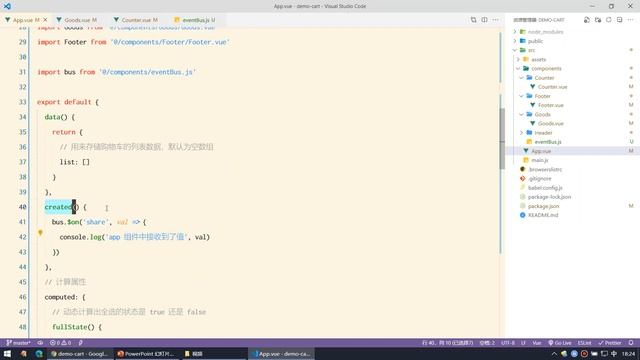The image size is (640, 360).
Task: Change UTF-8 encoding in status bar
Action: point(508,343)
